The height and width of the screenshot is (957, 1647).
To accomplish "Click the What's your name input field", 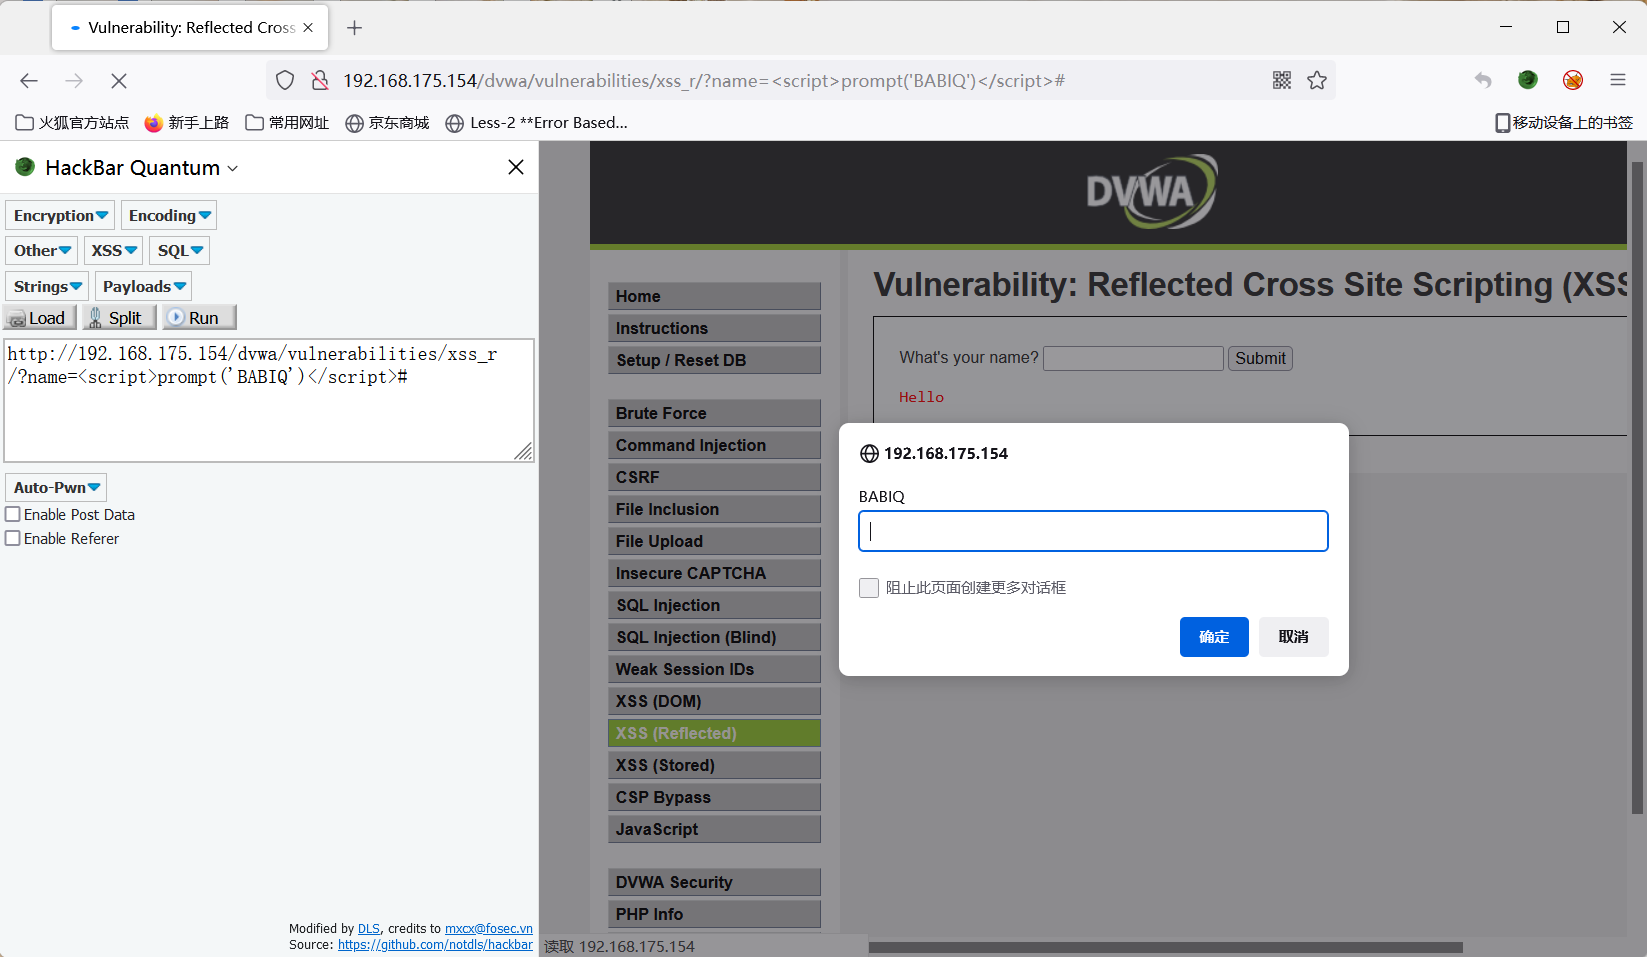I will tap(1133, 358).
